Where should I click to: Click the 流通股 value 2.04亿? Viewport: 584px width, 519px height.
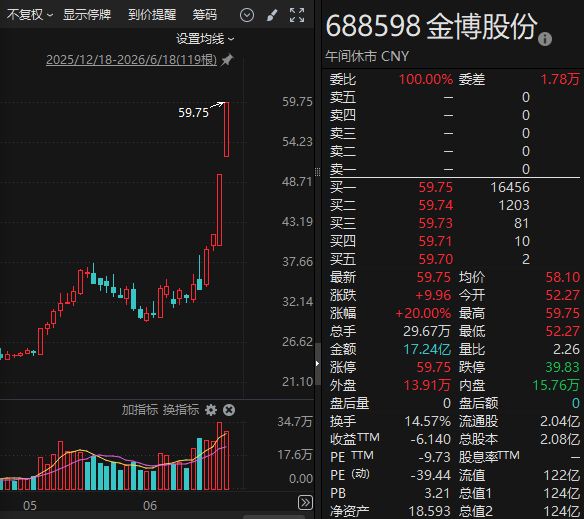coord(560,421)
